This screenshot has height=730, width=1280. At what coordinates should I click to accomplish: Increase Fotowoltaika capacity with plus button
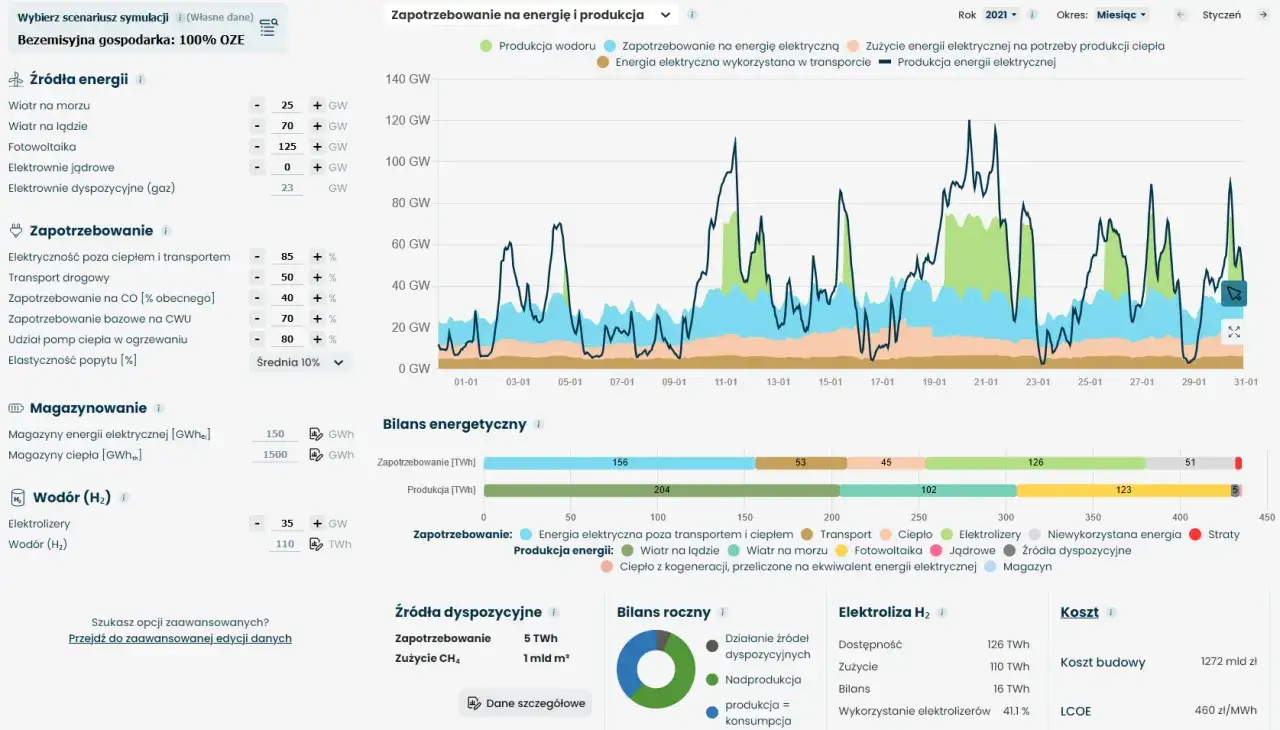[x=316, y=146]
